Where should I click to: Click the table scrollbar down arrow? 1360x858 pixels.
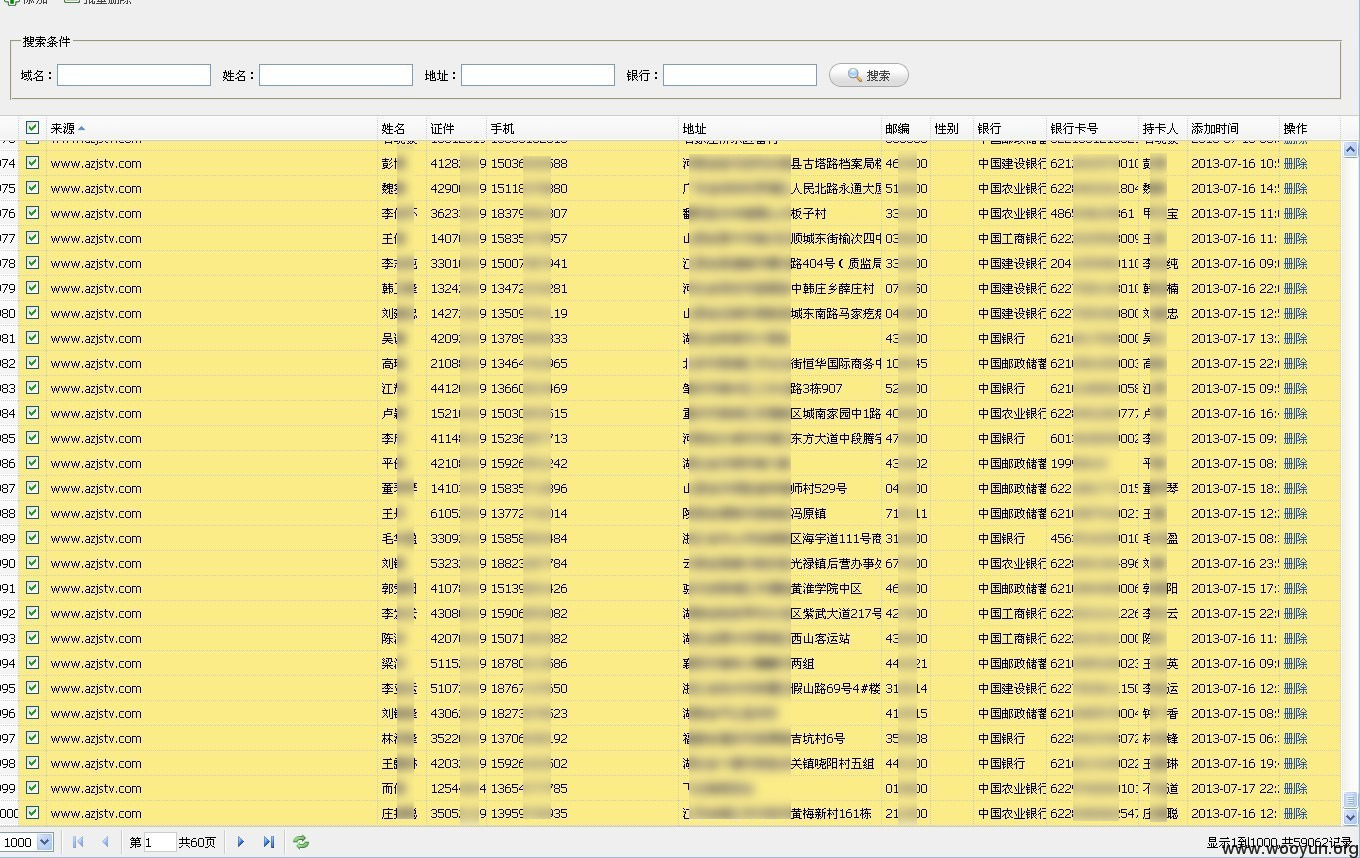tap(1350, 816)
